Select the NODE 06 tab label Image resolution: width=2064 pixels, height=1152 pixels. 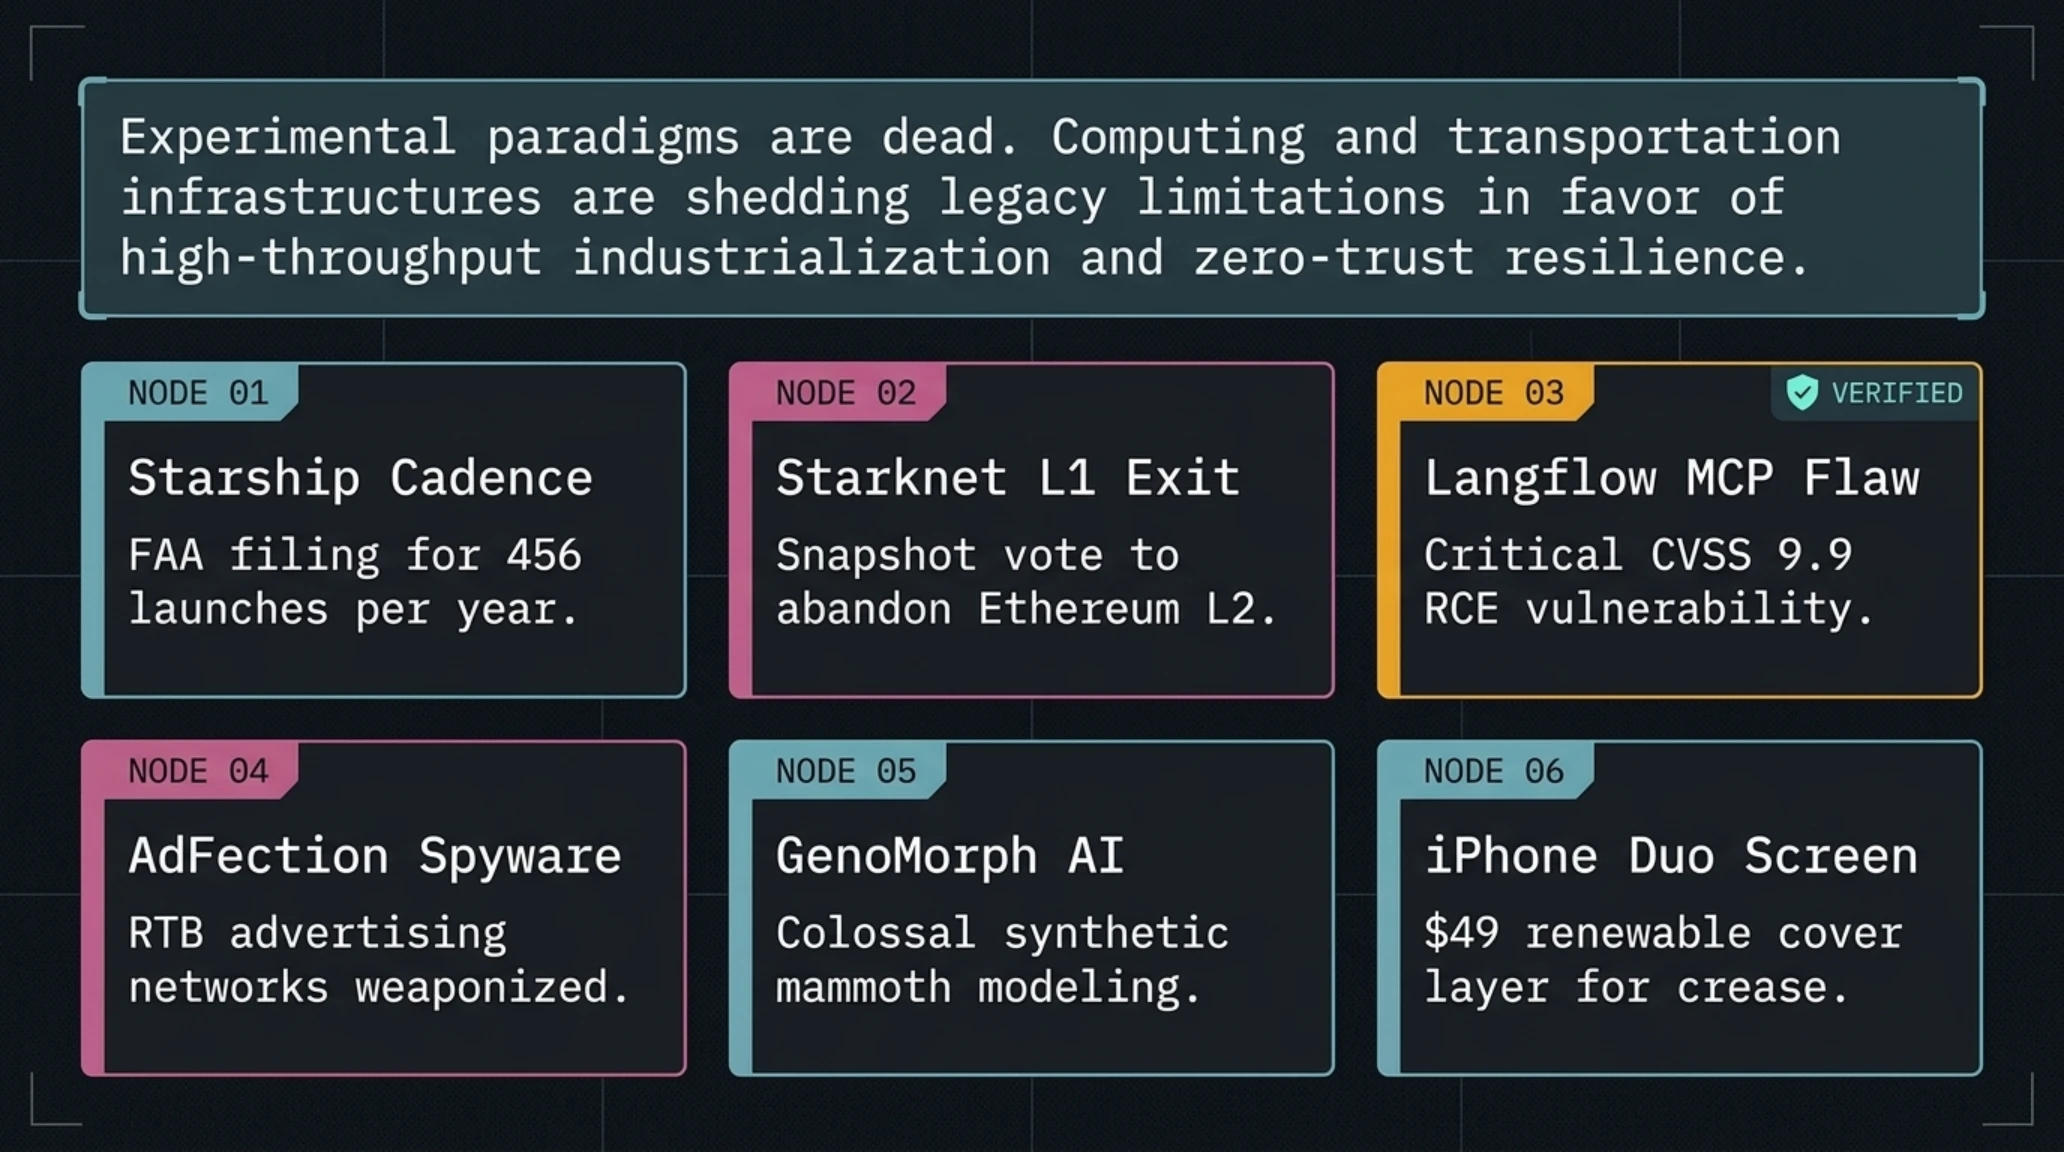pos(1494,771)
